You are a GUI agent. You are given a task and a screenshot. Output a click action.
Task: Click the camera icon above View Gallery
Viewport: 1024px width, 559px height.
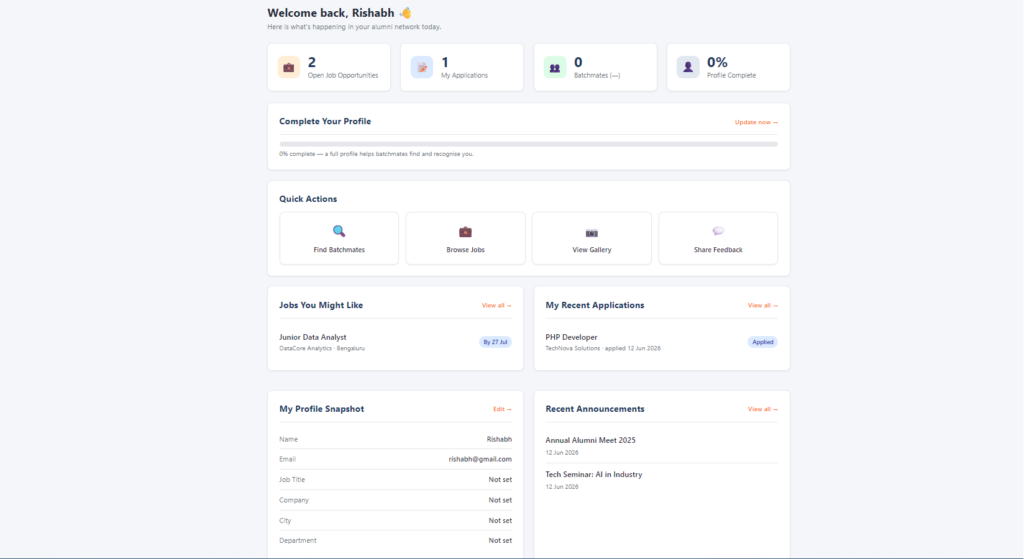tap(592, 233)
